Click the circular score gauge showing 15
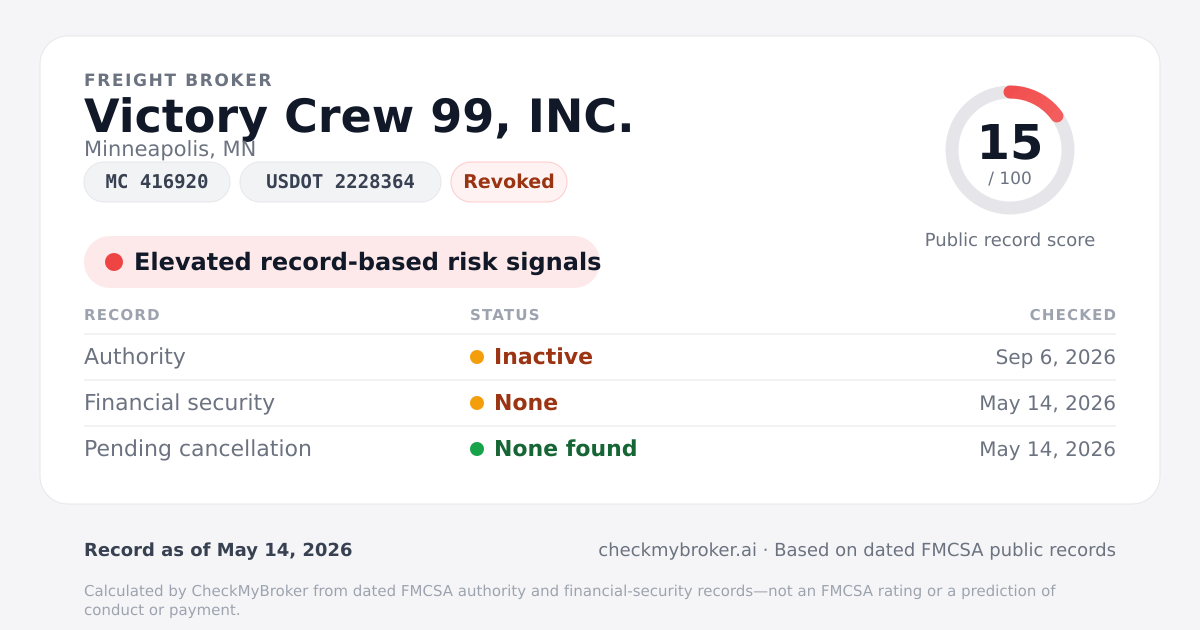The image size is (1200, 630). click(1010, 150)
